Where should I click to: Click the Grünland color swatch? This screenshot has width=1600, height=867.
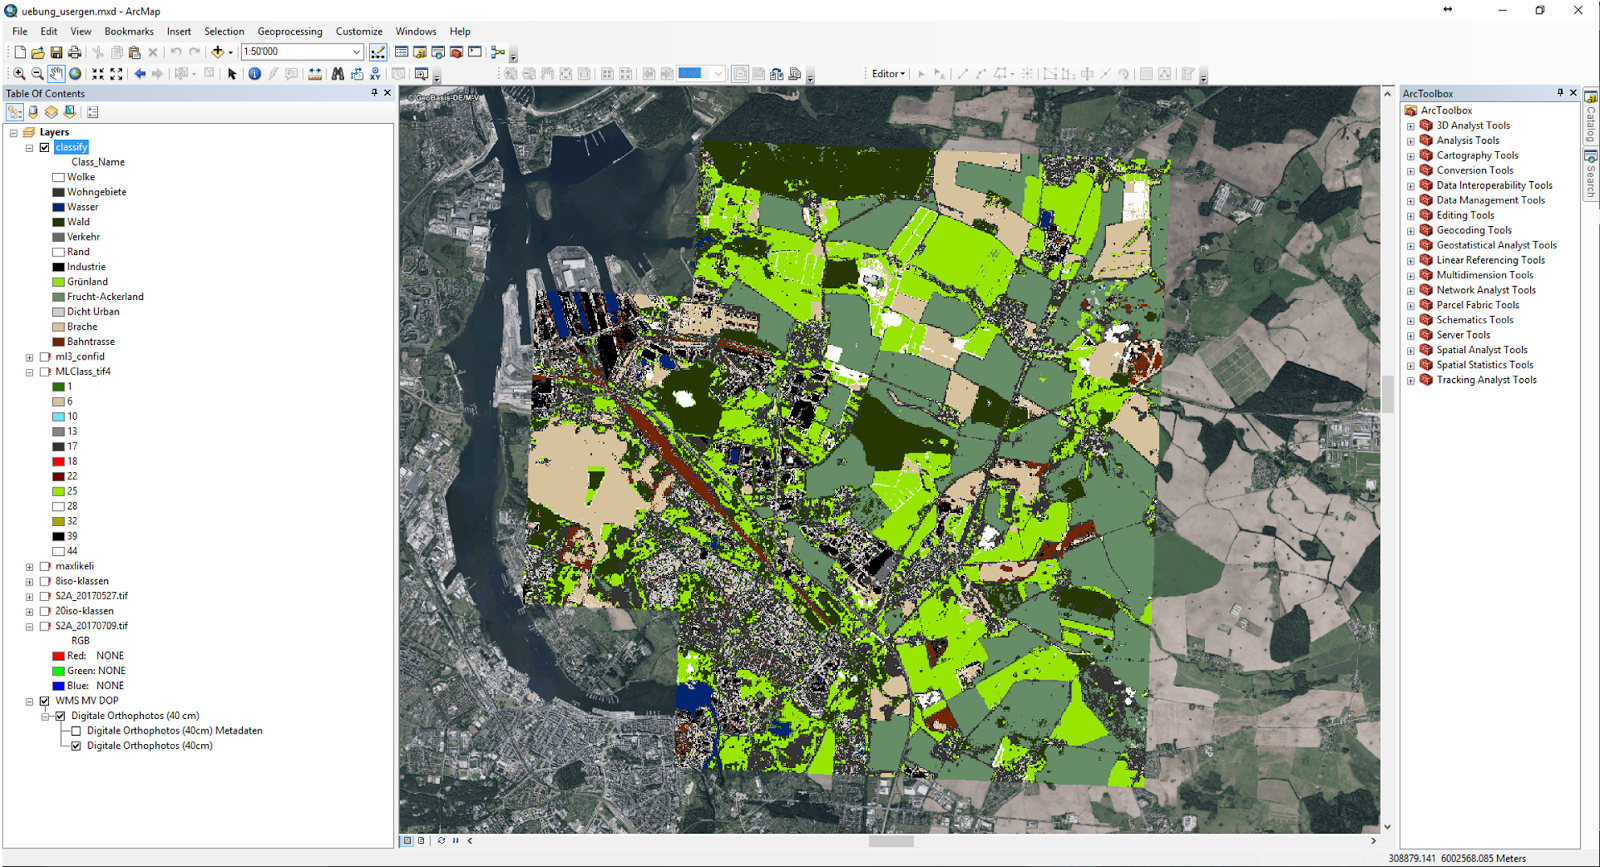click(x=58, y=282)
